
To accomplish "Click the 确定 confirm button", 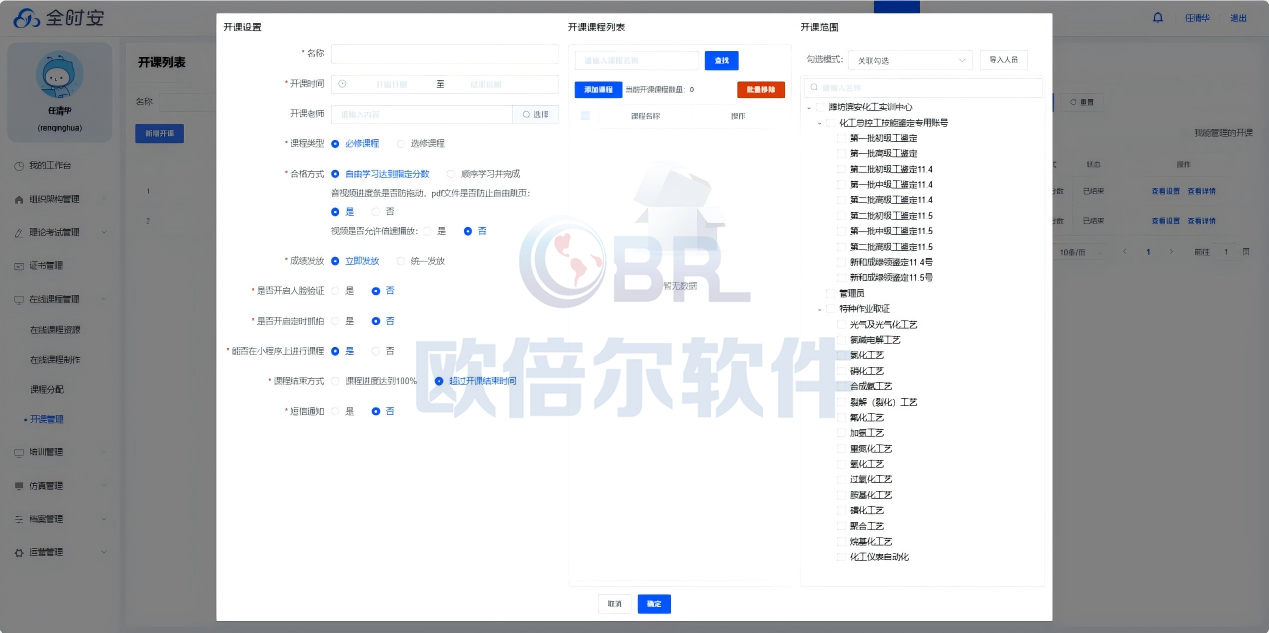I will click(x=654, y=604).
